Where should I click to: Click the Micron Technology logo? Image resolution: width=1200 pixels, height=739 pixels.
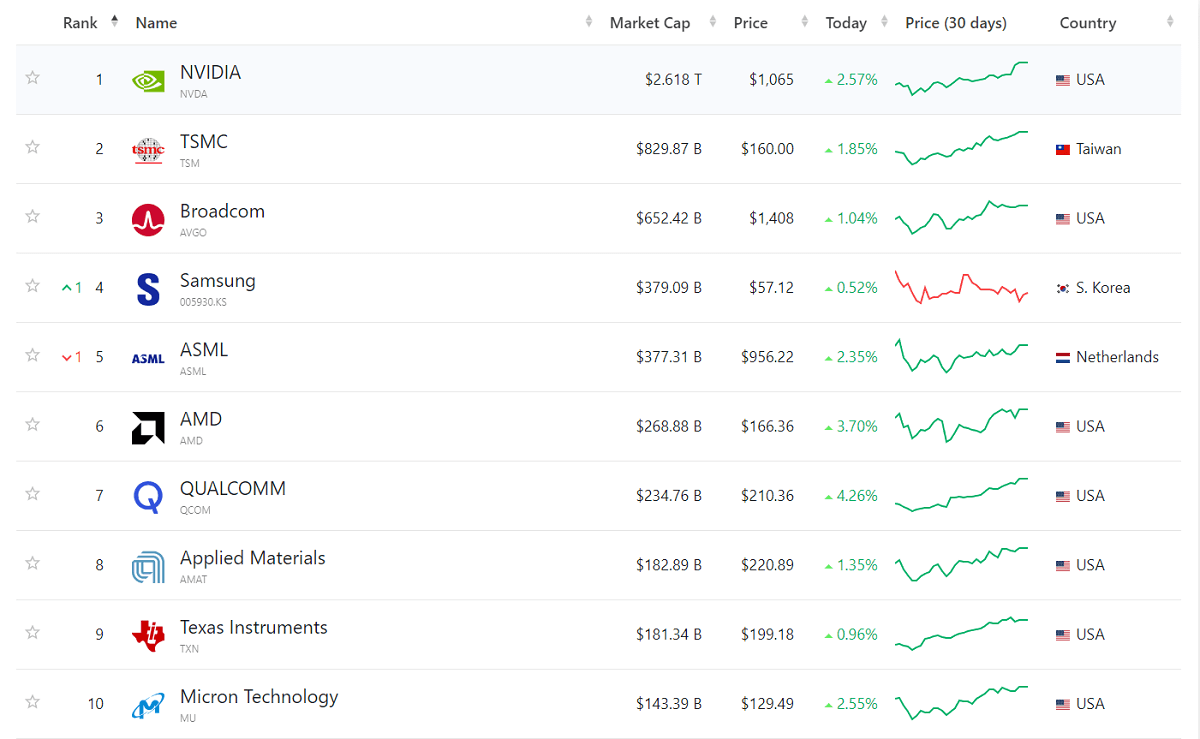point(148,705)
